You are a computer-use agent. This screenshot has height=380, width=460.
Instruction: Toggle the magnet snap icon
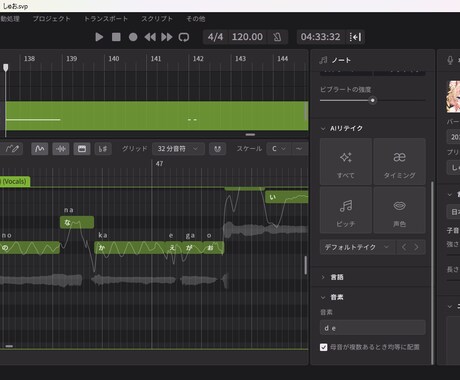(217, 149)
